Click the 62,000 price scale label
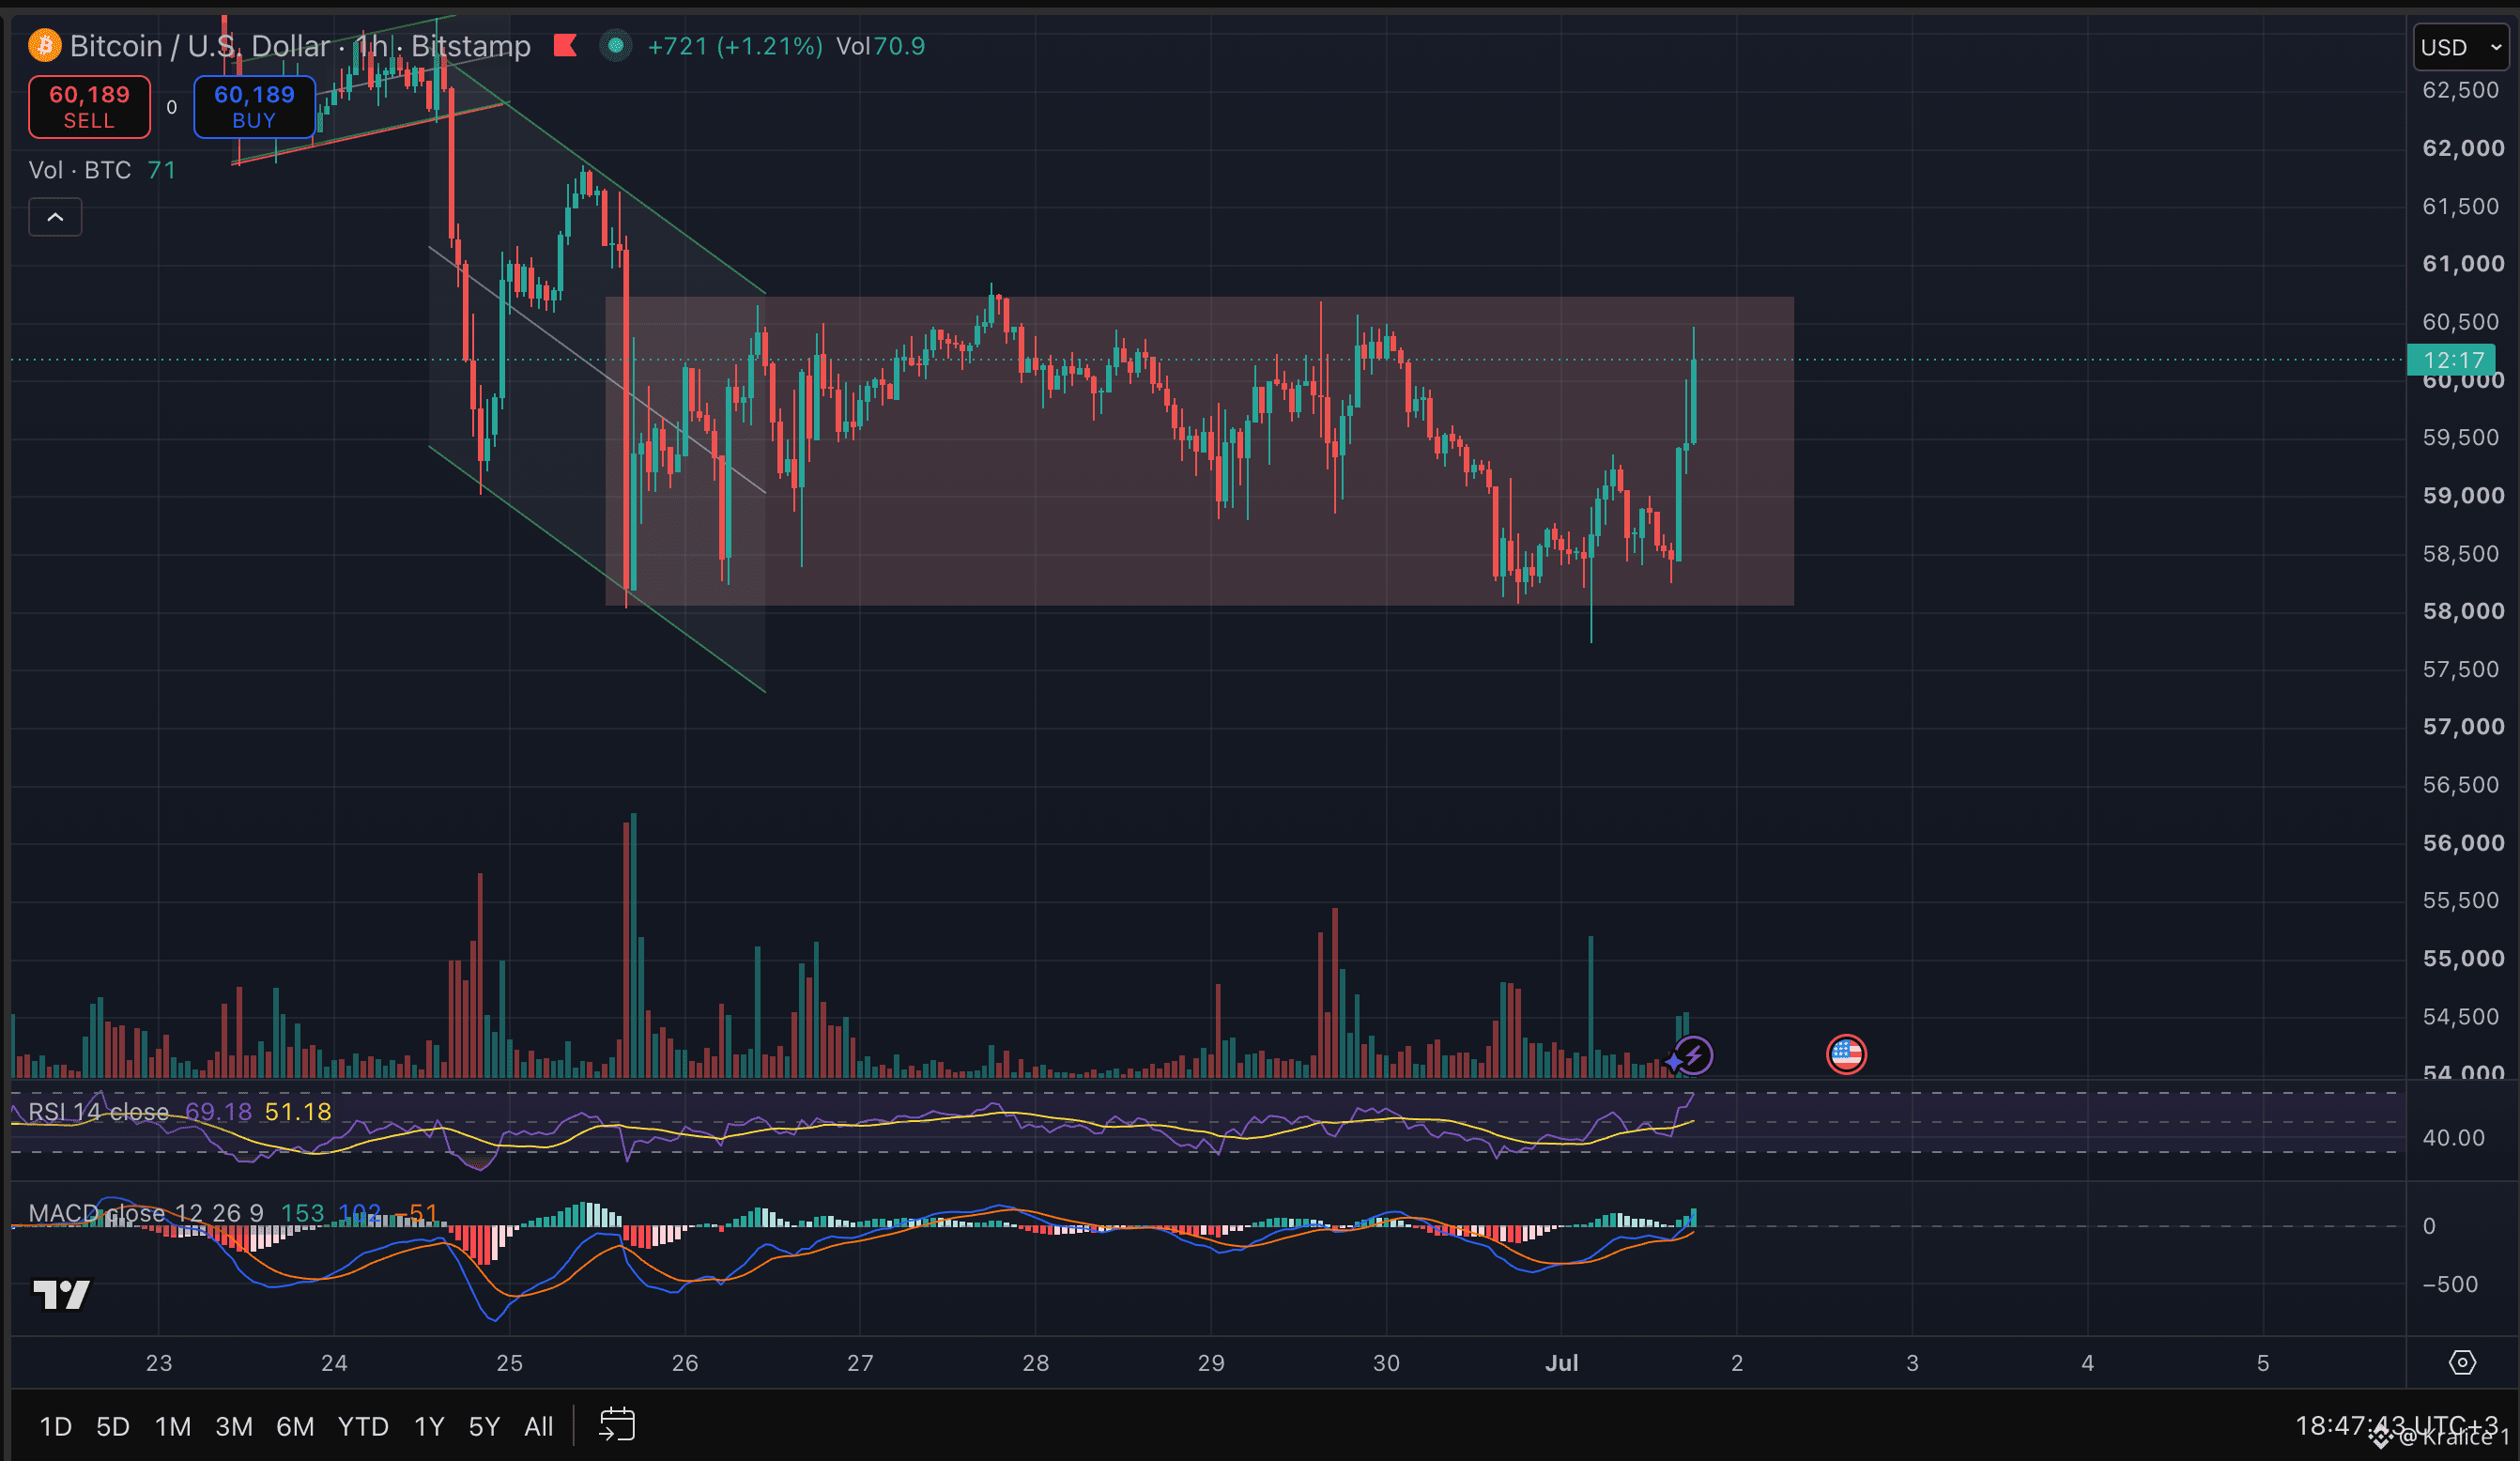Image resolution: width=2520 pixels, height=1461 pixels. (x=2463, y=148)
